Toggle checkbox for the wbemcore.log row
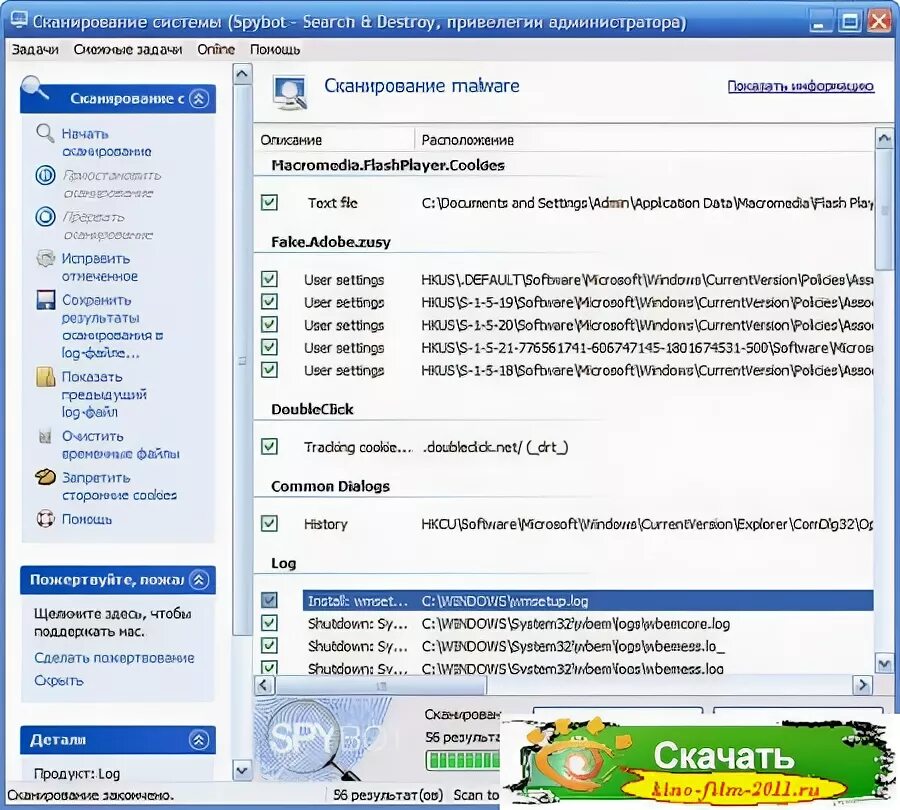900x810 pixels. [269, 623]
